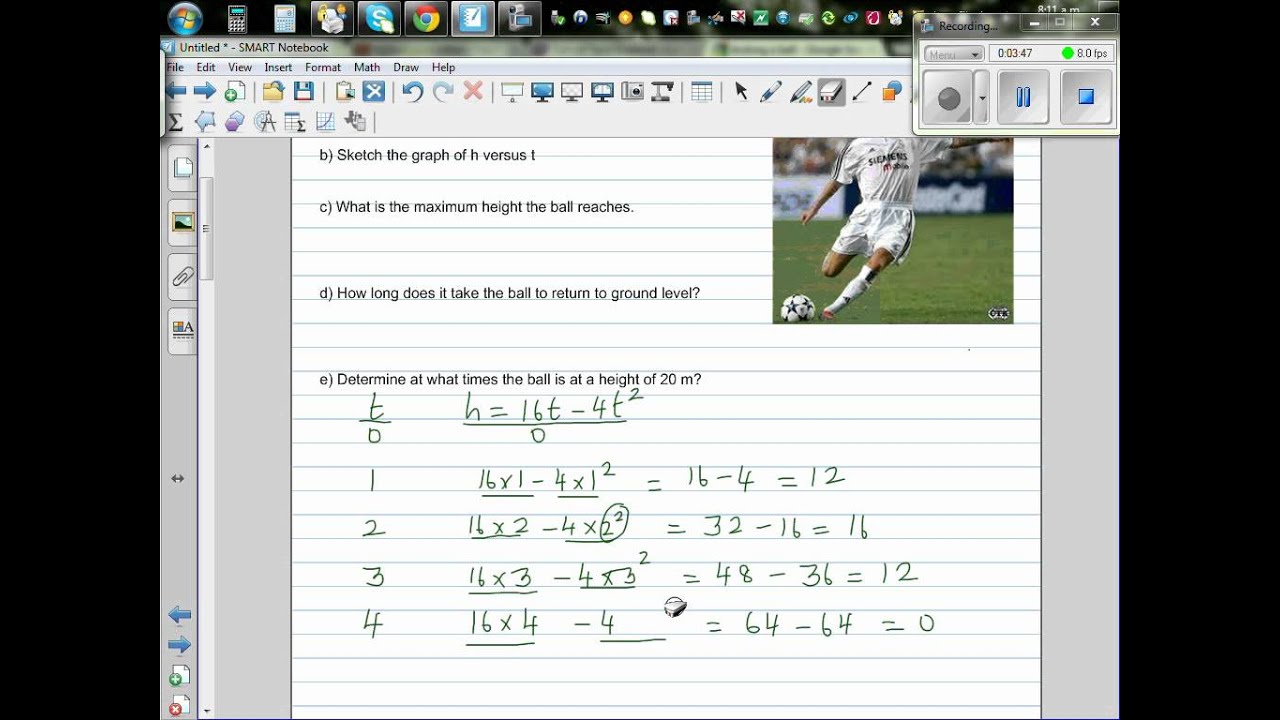
Task: Switch to full screen view monitor icon
Action: [542, 92]
